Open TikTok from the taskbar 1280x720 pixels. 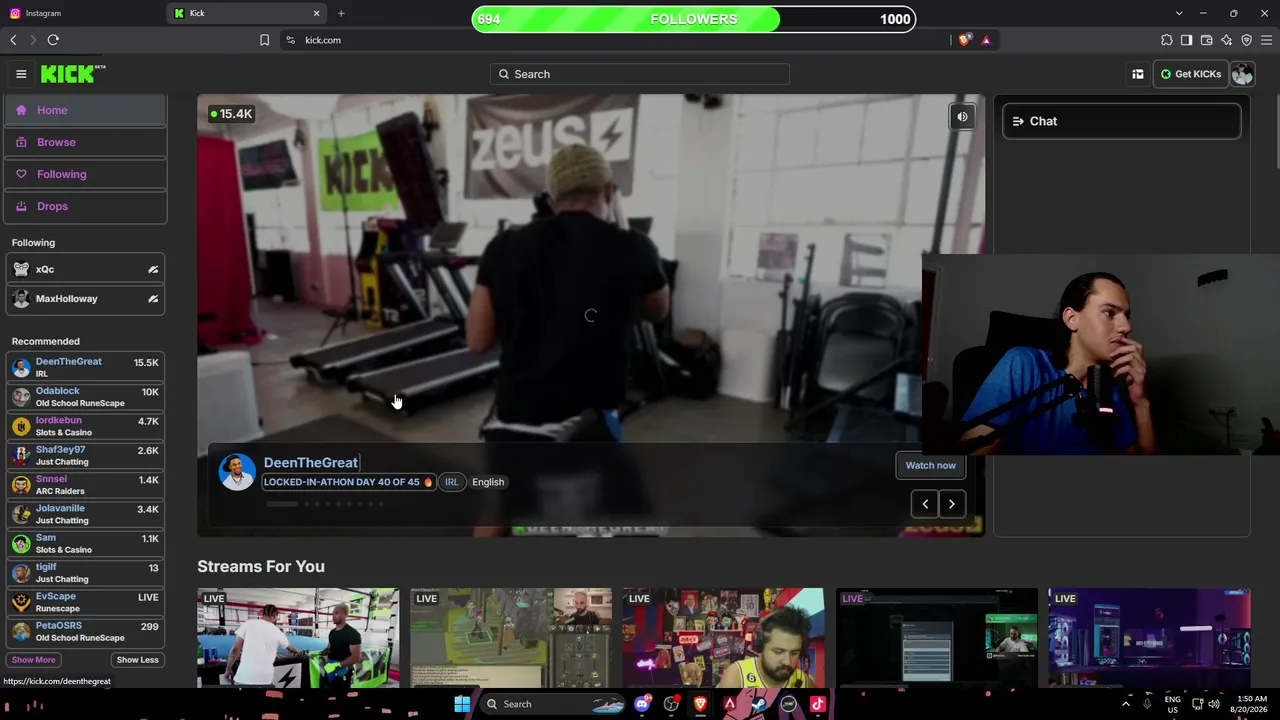(x=818, y=704)
